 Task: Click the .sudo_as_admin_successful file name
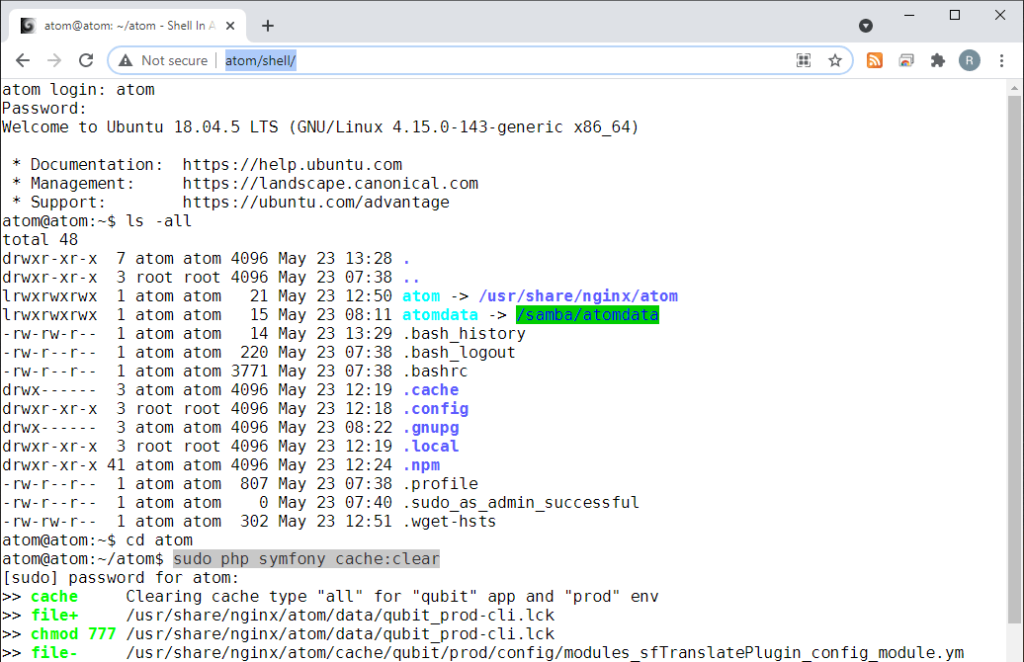520,503
